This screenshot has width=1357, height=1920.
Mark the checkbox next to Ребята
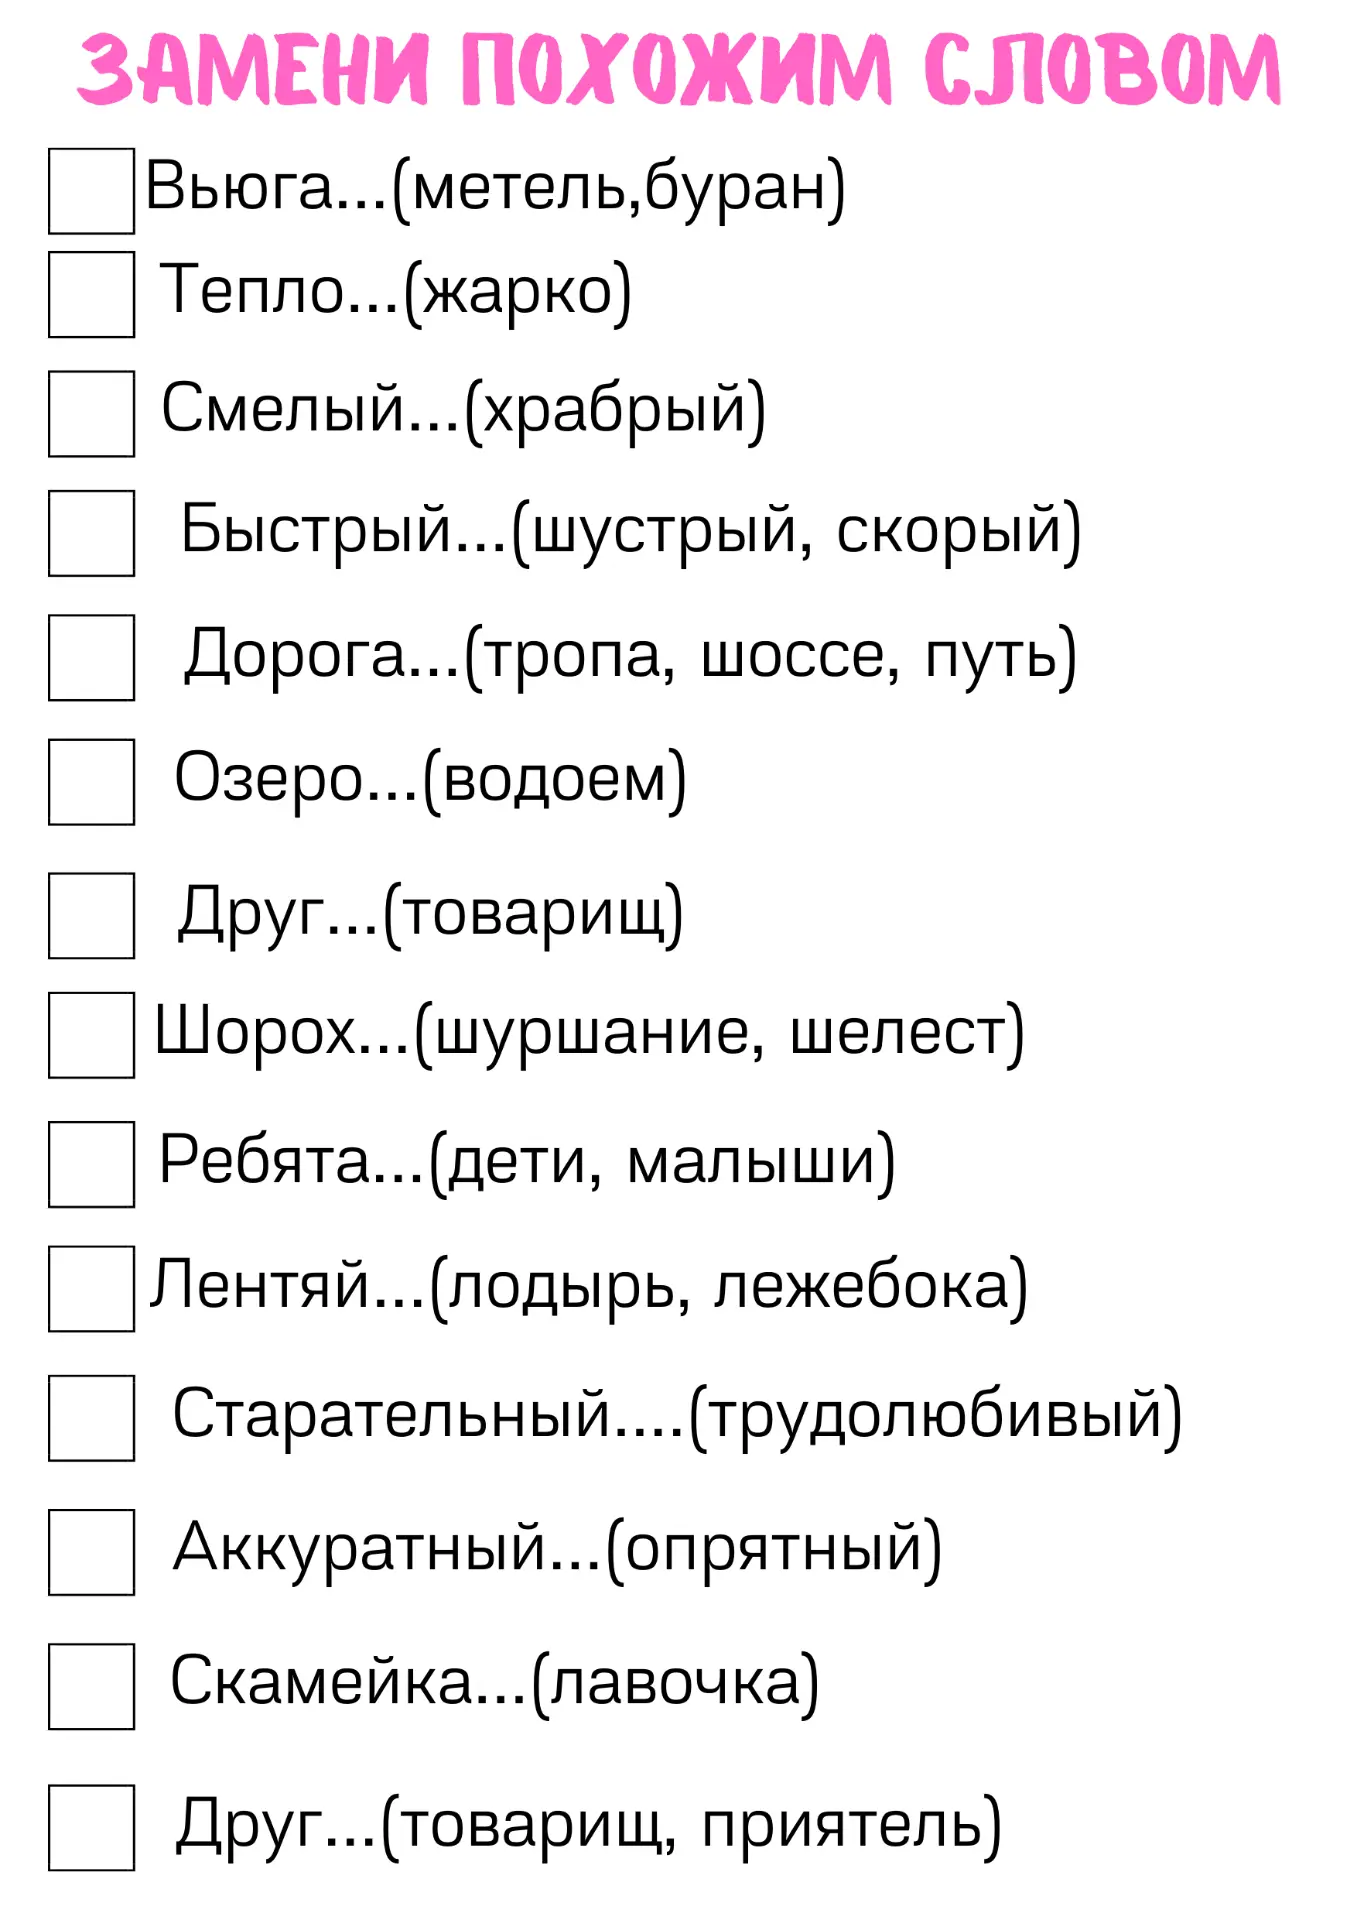click(x=91, y=1164)
